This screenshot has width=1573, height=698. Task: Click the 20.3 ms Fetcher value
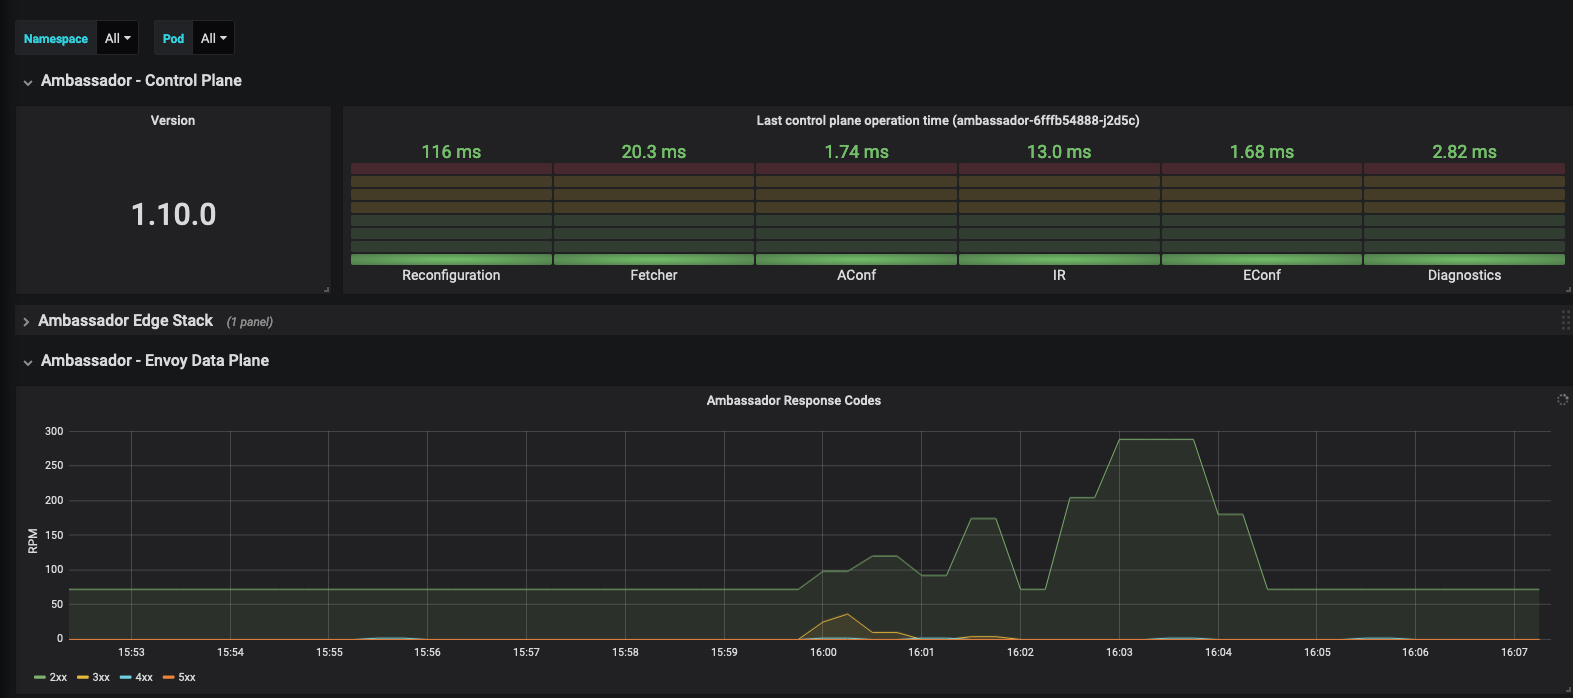pos(654,152)
